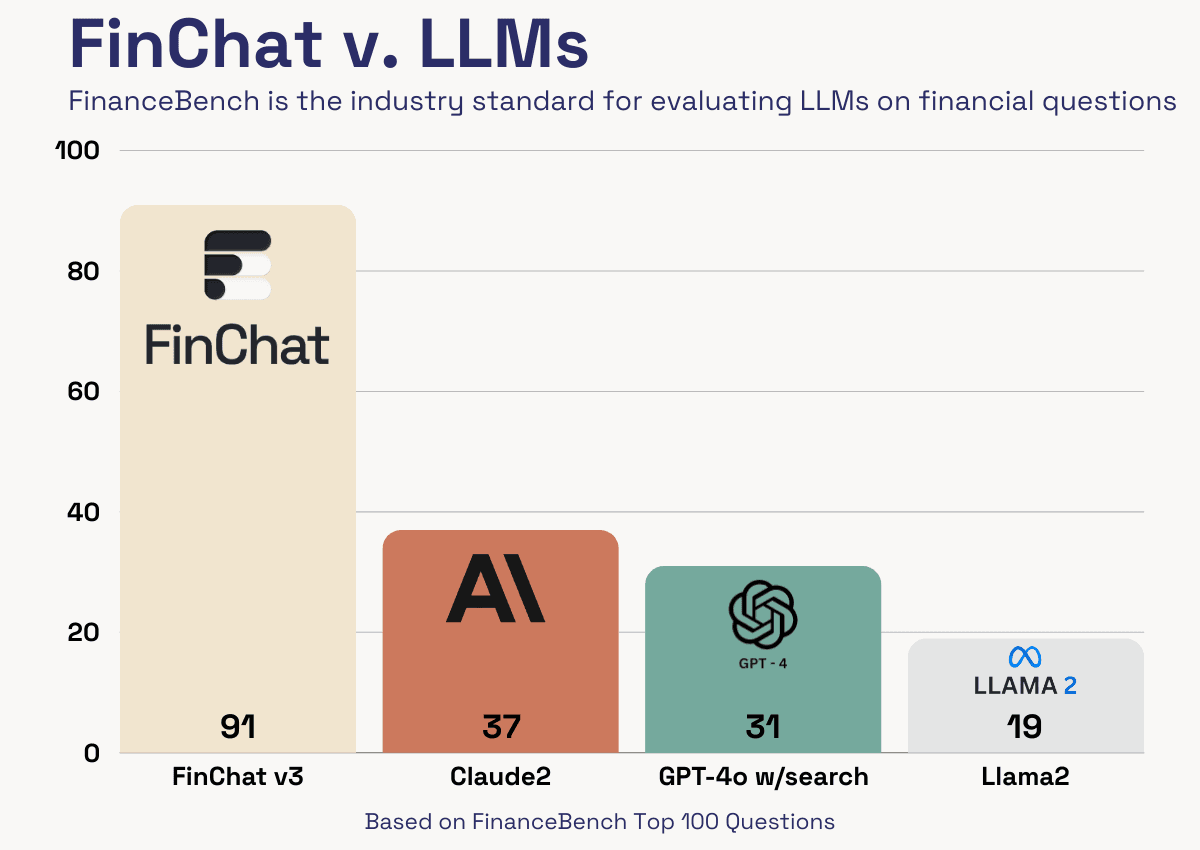Click the OpenAI knot logo
The image size is (1200, 850).
pyautogui.click(x=763, y=615)
